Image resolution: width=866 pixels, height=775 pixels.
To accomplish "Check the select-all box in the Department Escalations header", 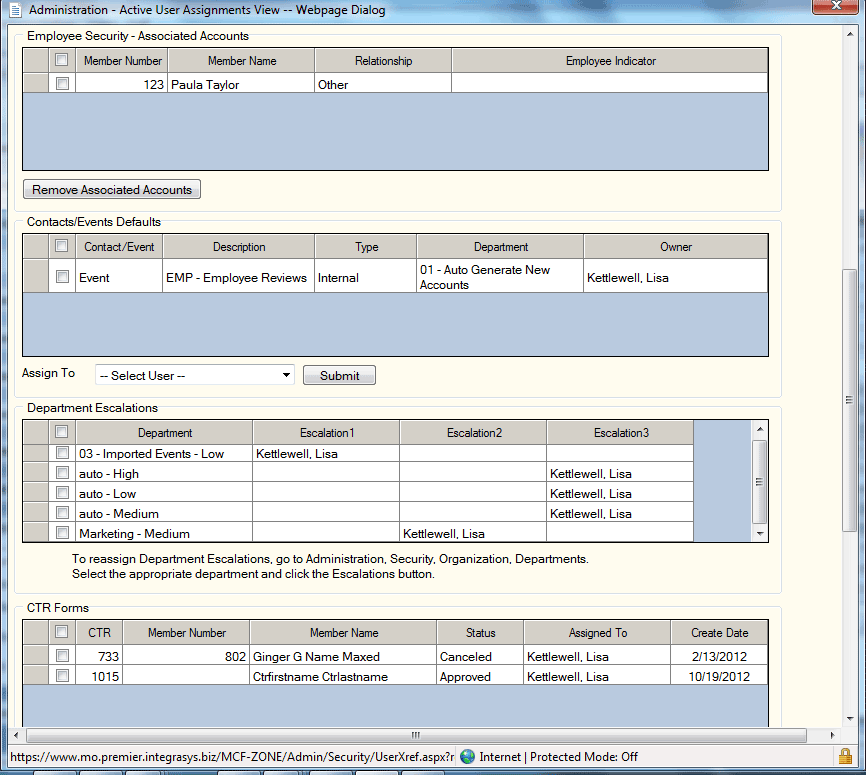I will tap(61, 431).
